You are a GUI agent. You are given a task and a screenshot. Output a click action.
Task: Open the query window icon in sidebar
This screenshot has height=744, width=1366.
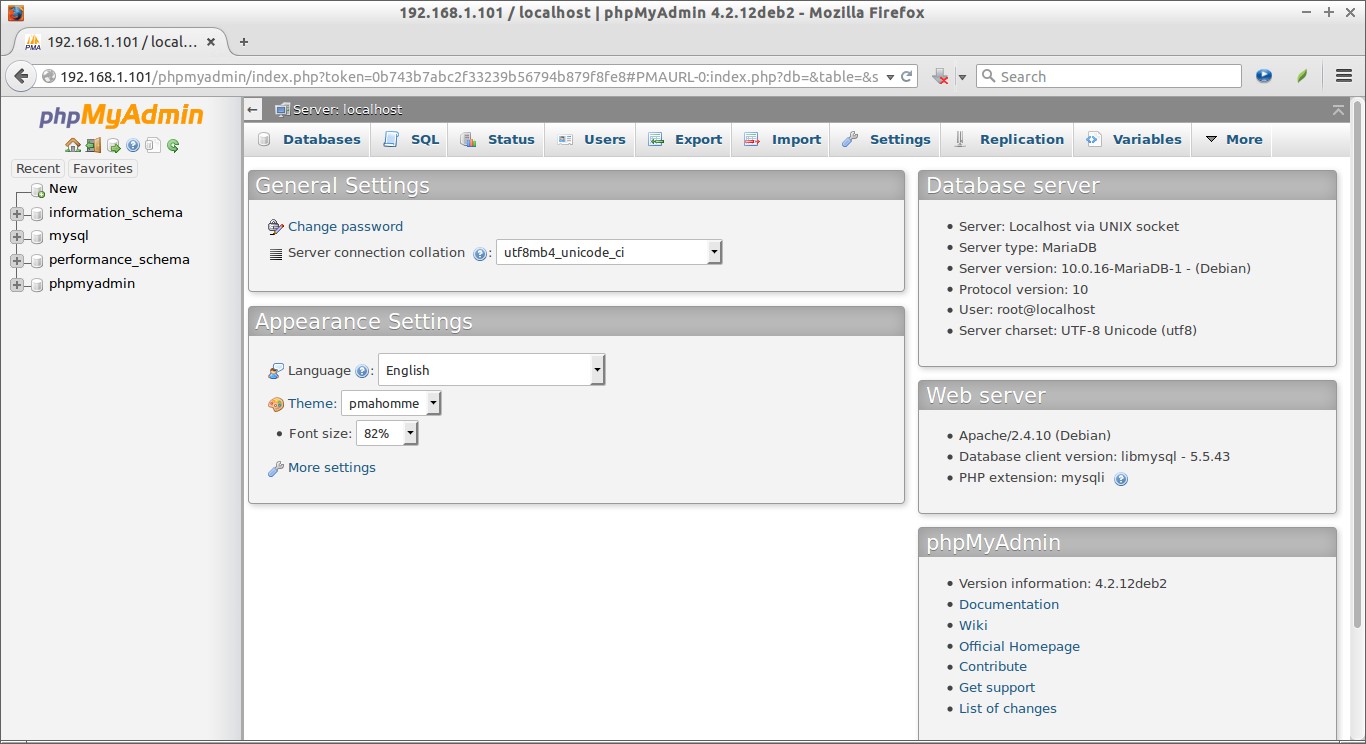tap(113, 146)
